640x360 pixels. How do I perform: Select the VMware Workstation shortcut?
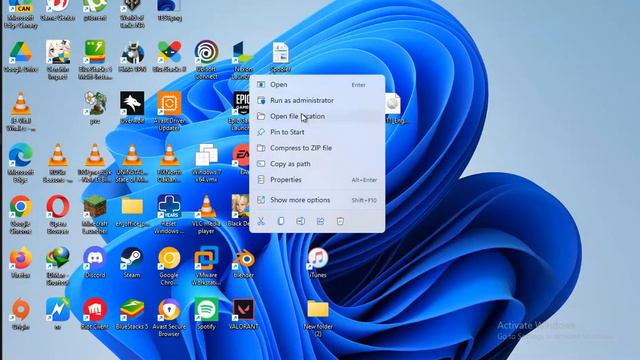pyautogui.click(x=207, y=265)
